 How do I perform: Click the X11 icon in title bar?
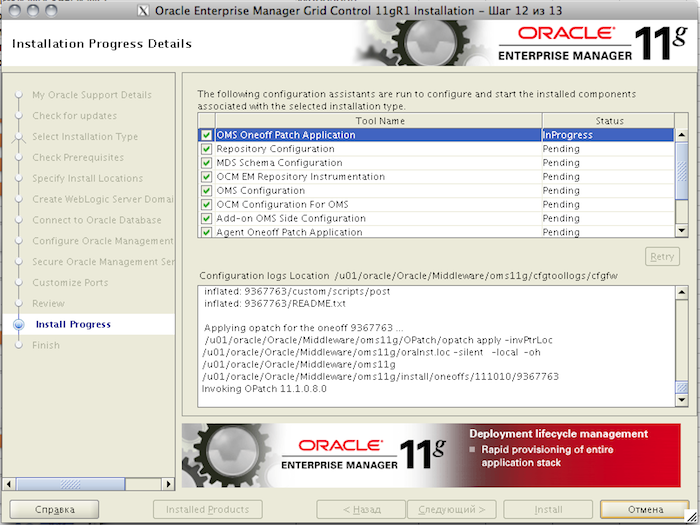coord(143,11)
